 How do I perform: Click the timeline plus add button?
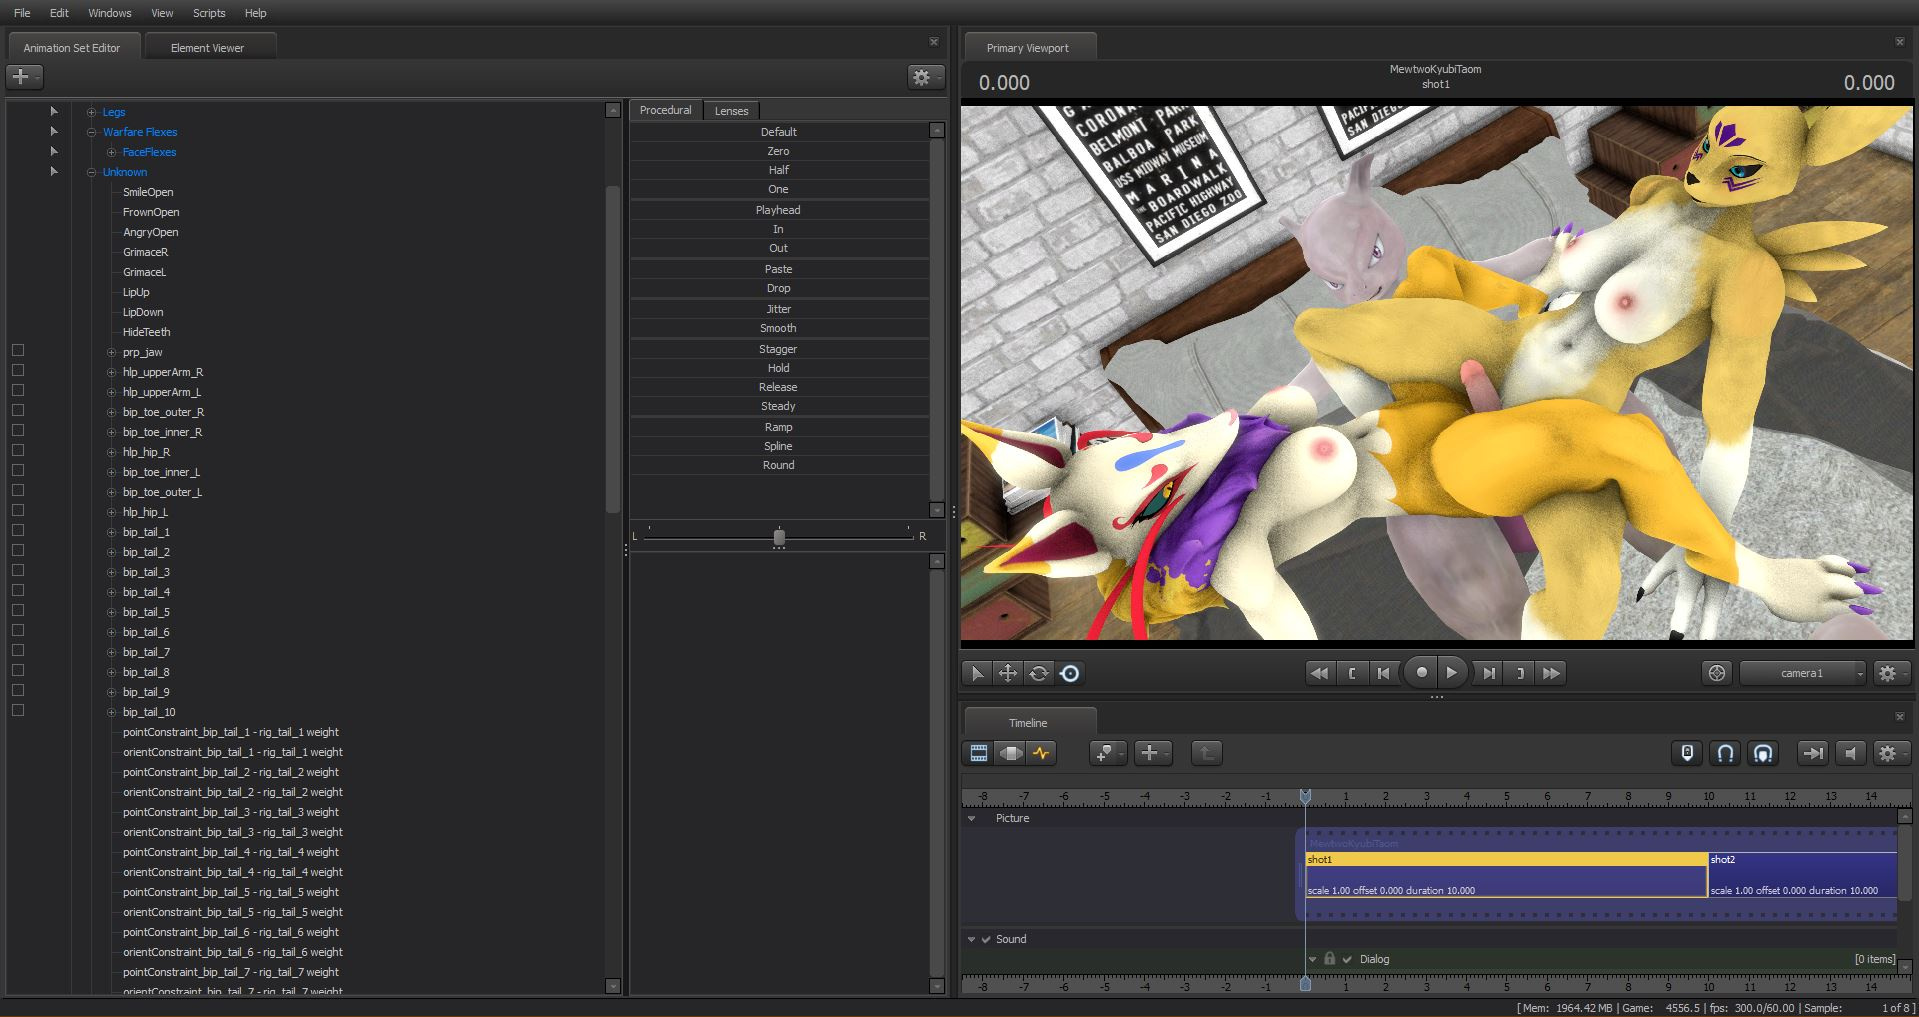click(x=1152, y=753)
